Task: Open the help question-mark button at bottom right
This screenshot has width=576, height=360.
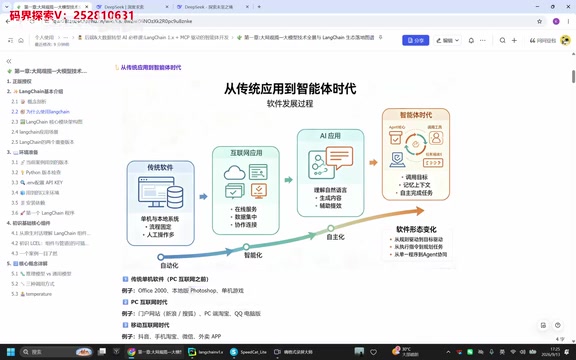Action: click(558, 325)
